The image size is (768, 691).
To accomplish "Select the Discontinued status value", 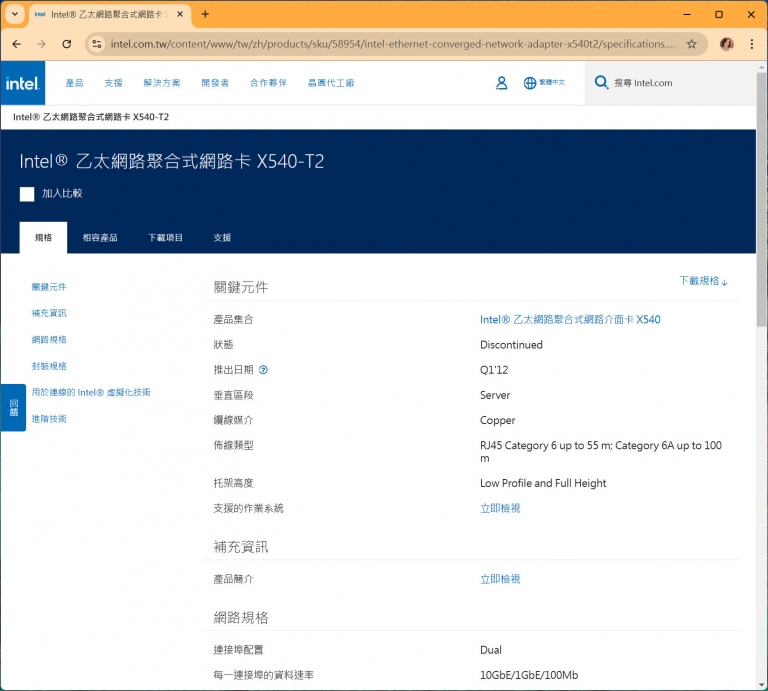I will pyautogui.click(x=511, y=345).
